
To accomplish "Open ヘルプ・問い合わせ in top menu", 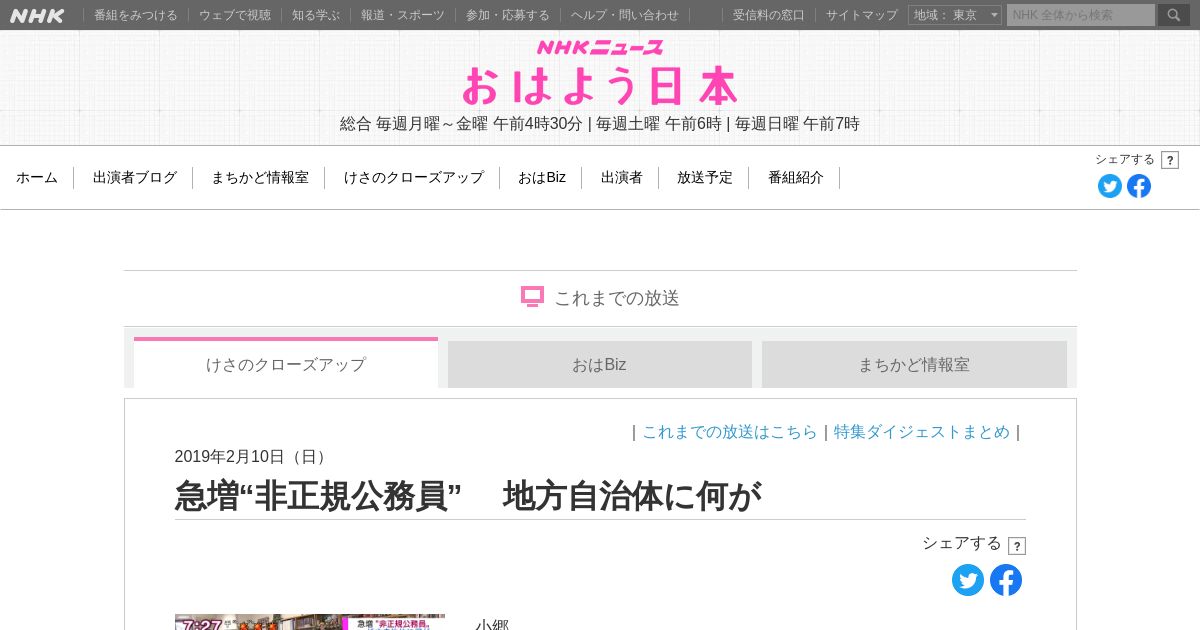I will click(x=625, y=15).
